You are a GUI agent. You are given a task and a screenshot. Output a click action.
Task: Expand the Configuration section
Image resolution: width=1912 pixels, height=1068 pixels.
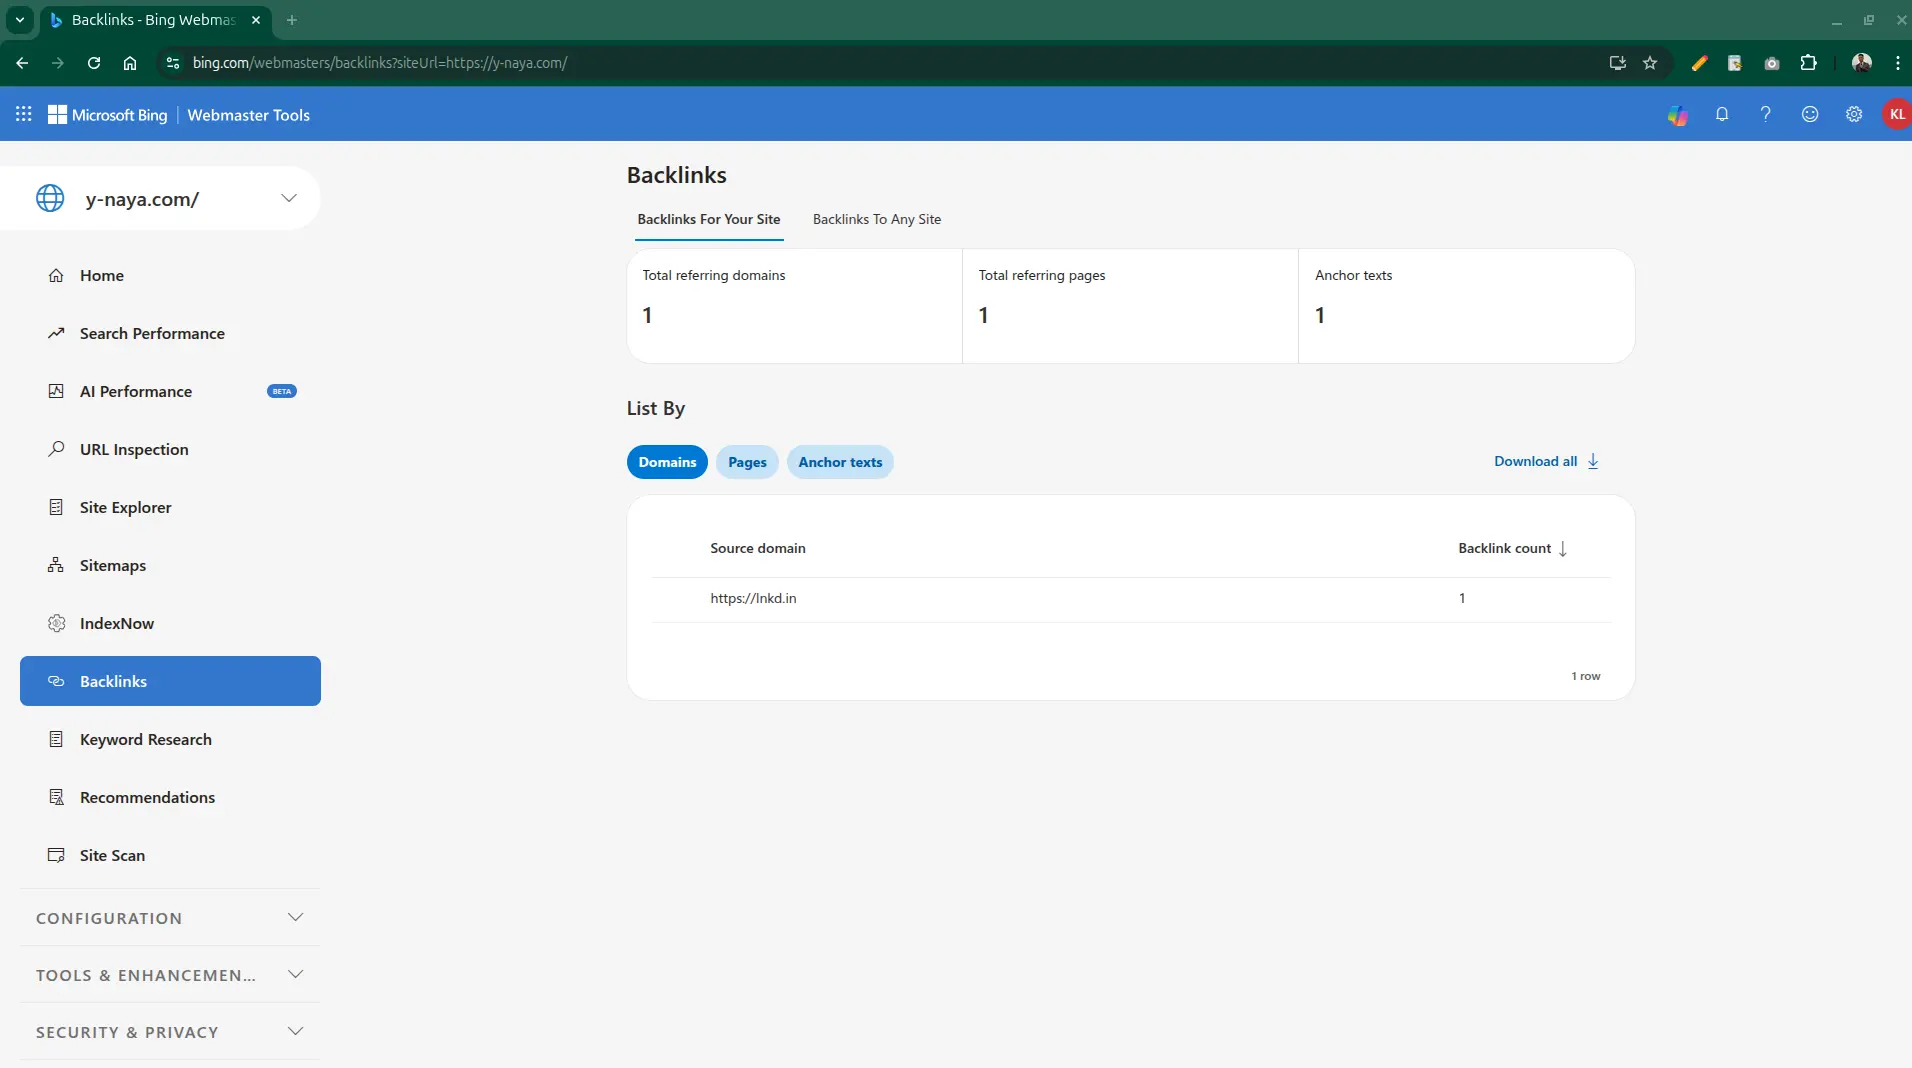tap(169, 918)
